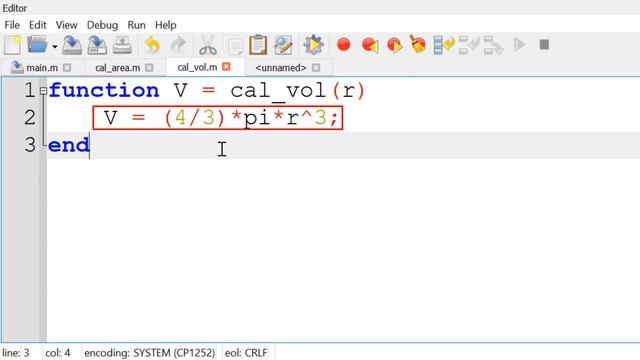Image resolution: width=640 pixels, height=360 pixels.
Task: Click the 'end' keyword on line 3
Action: [69, 145]
